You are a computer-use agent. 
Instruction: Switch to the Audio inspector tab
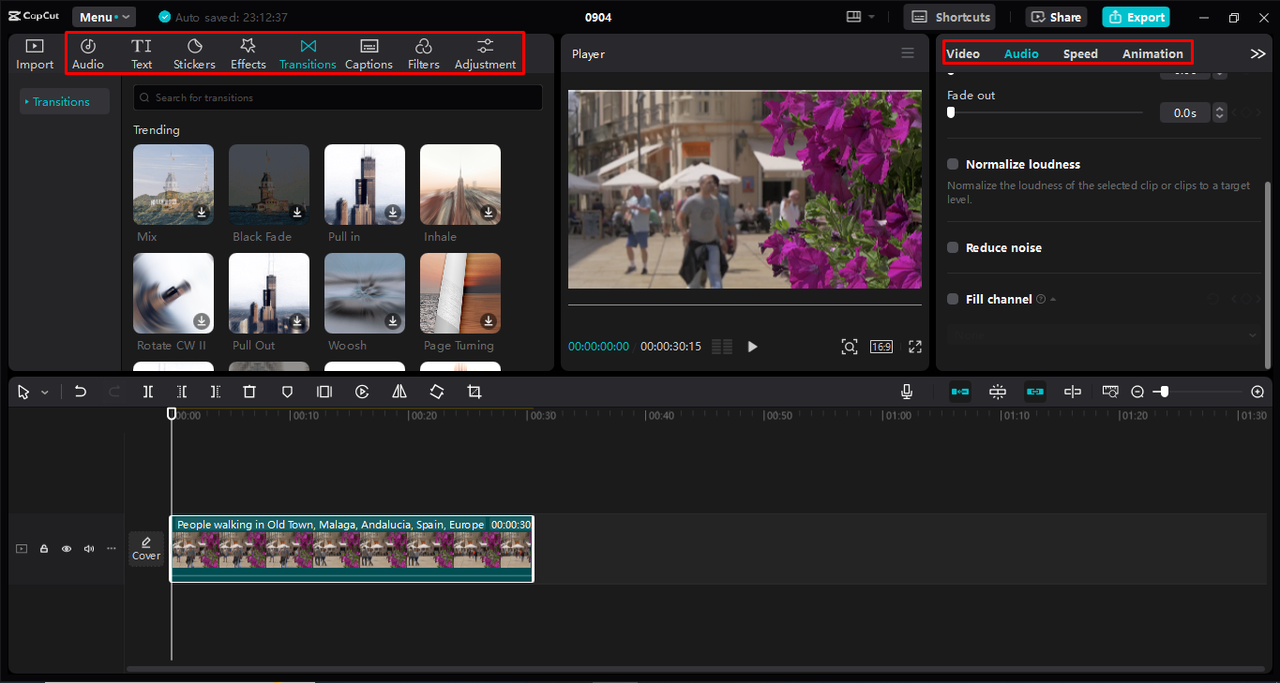click(x=1021, y=54)
